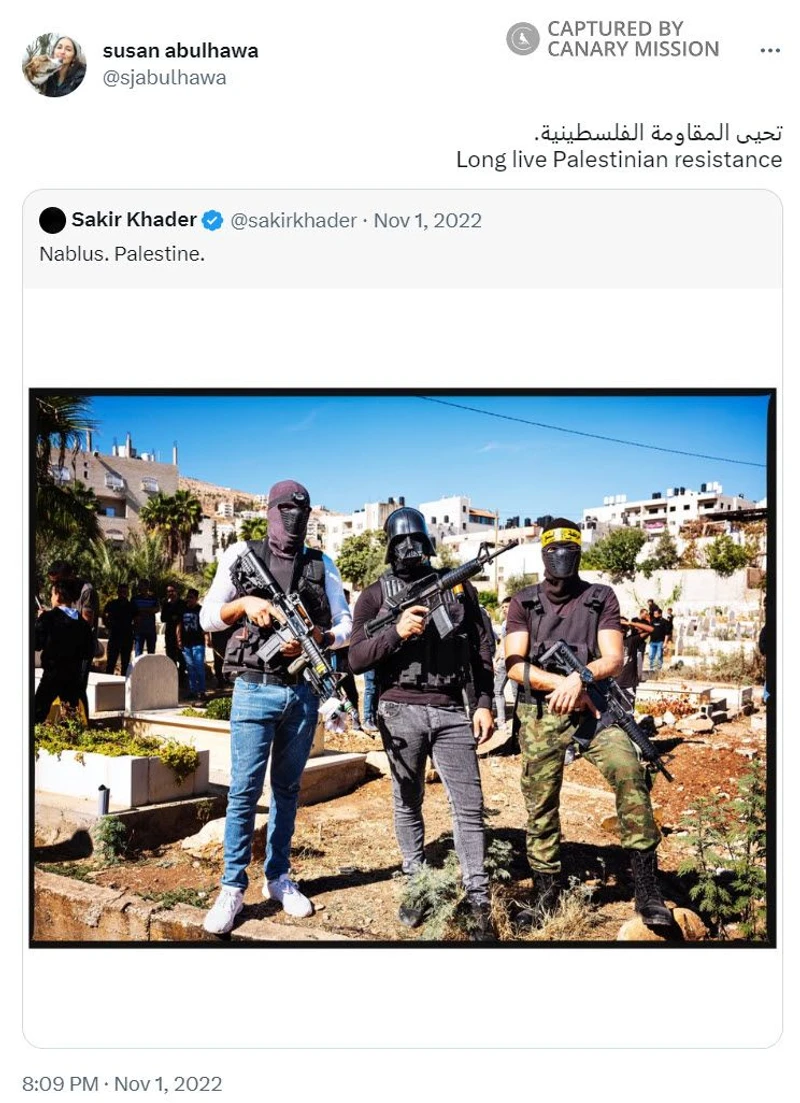Open the three-dot more options menu

pyautogui.click(x=770, y=50)
